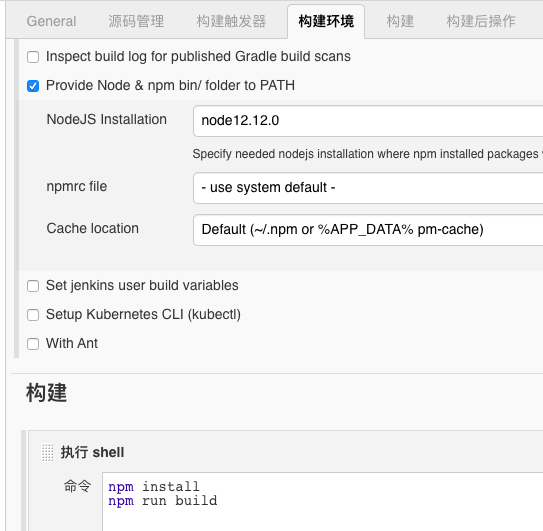Open the NodeJS Installation dropdown

tap(368, 121)
